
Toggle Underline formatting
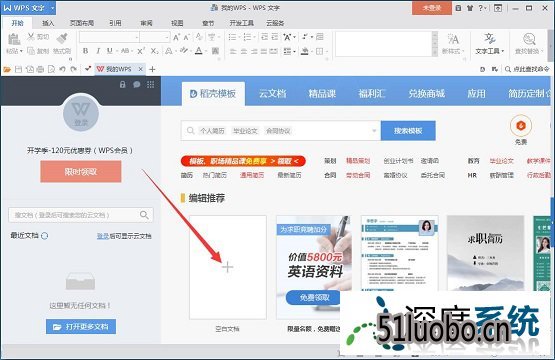pos(110,51)
